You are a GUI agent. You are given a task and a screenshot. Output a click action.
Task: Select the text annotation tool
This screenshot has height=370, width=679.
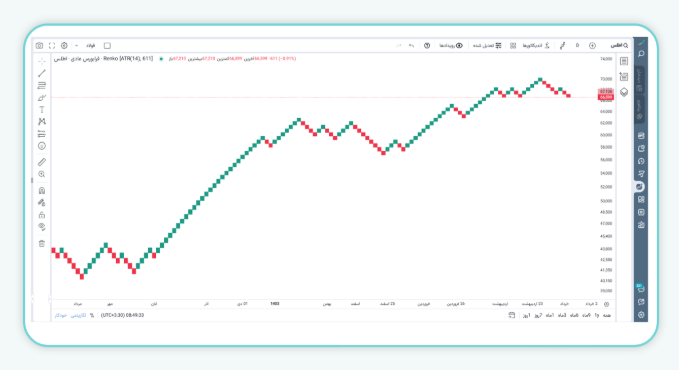[42, 110]
